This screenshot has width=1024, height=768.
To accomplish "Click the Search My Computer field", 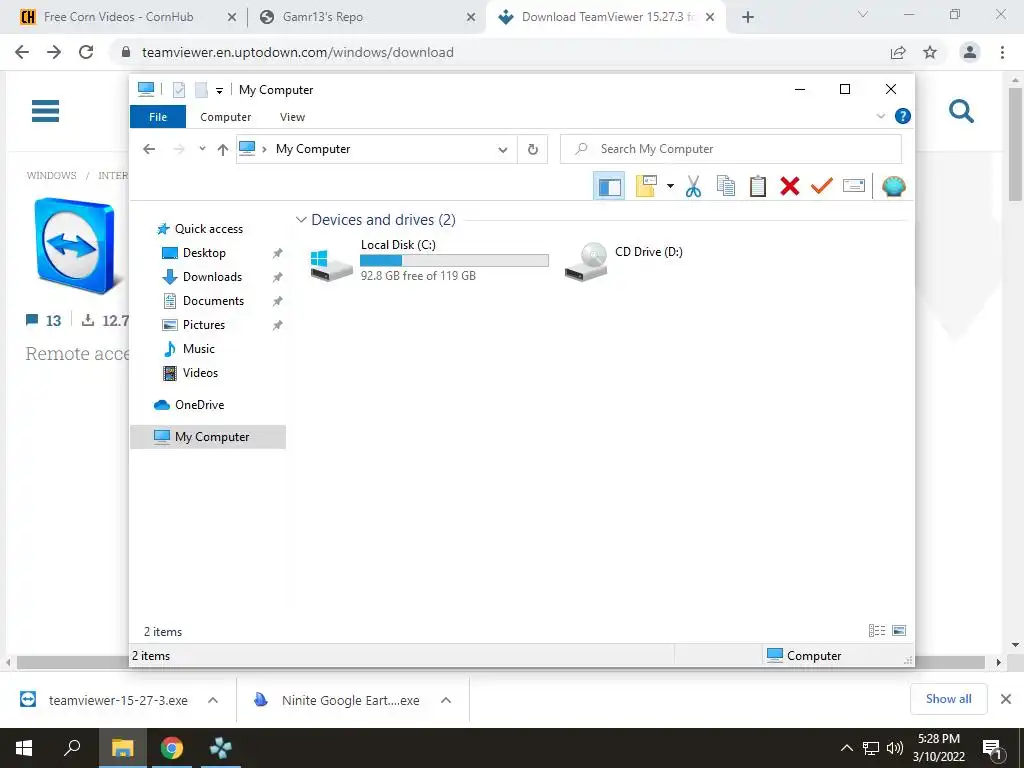I will (x=731, y=149).
